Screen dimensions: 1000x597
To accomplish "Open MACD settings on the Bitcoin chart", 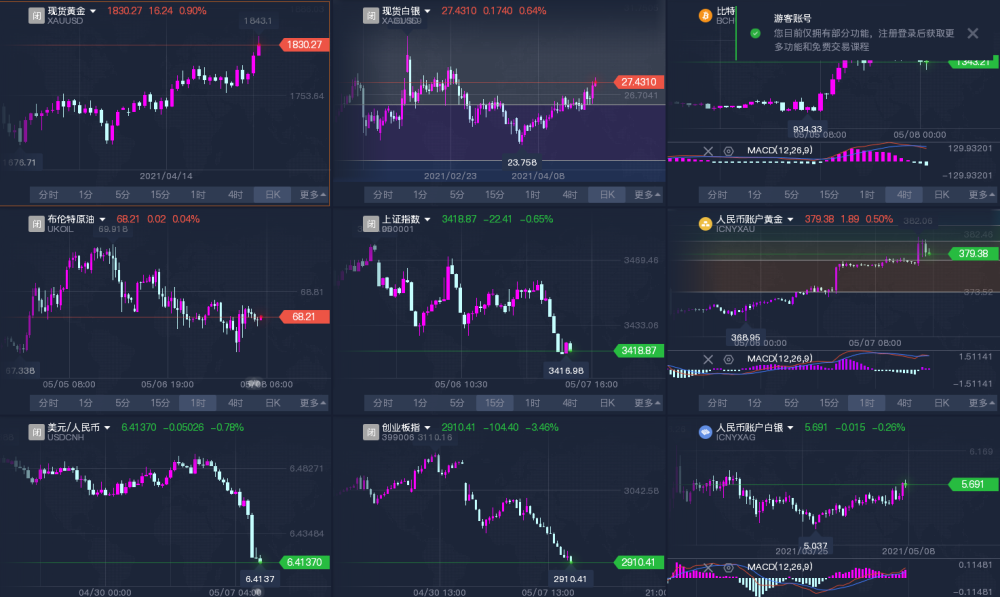I will point(728,151).
